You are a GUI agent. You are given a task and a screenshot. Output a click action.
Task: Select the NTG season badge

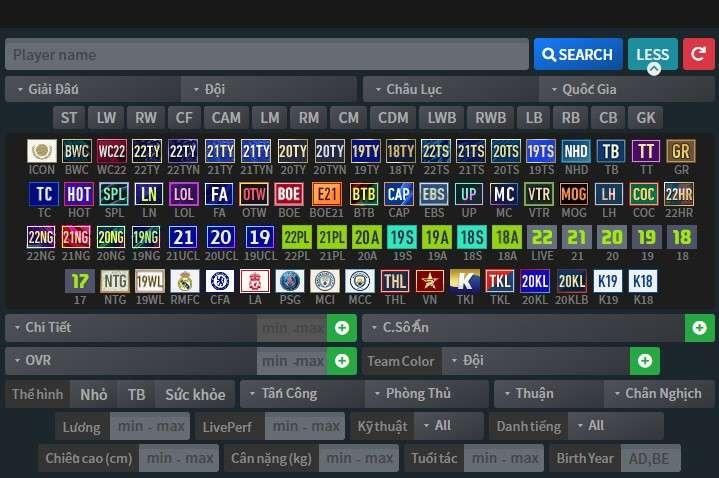click(x=115, y=281)
